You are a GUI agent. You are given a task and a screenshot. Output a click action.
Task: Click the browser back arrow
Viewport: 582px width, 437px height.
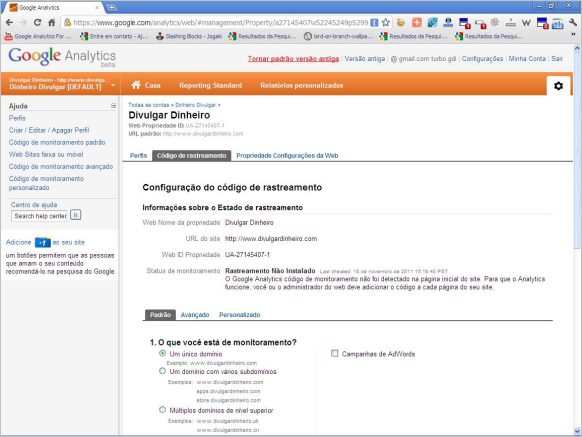(9, 23)
